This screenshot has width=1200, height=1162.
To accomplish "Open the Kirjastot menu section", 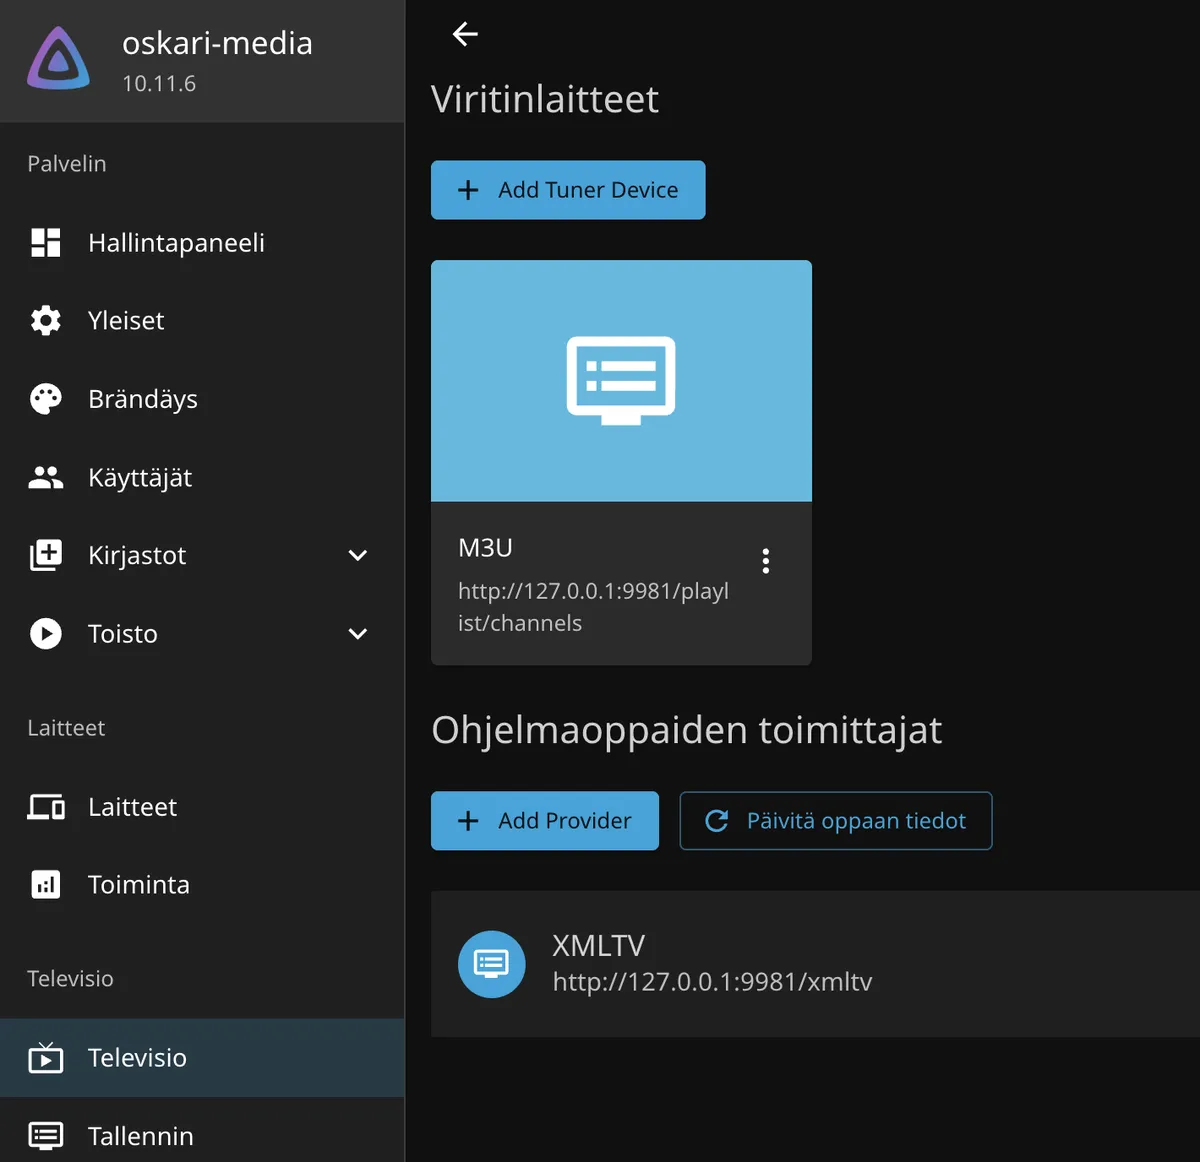I will click(x=137, y=556).
